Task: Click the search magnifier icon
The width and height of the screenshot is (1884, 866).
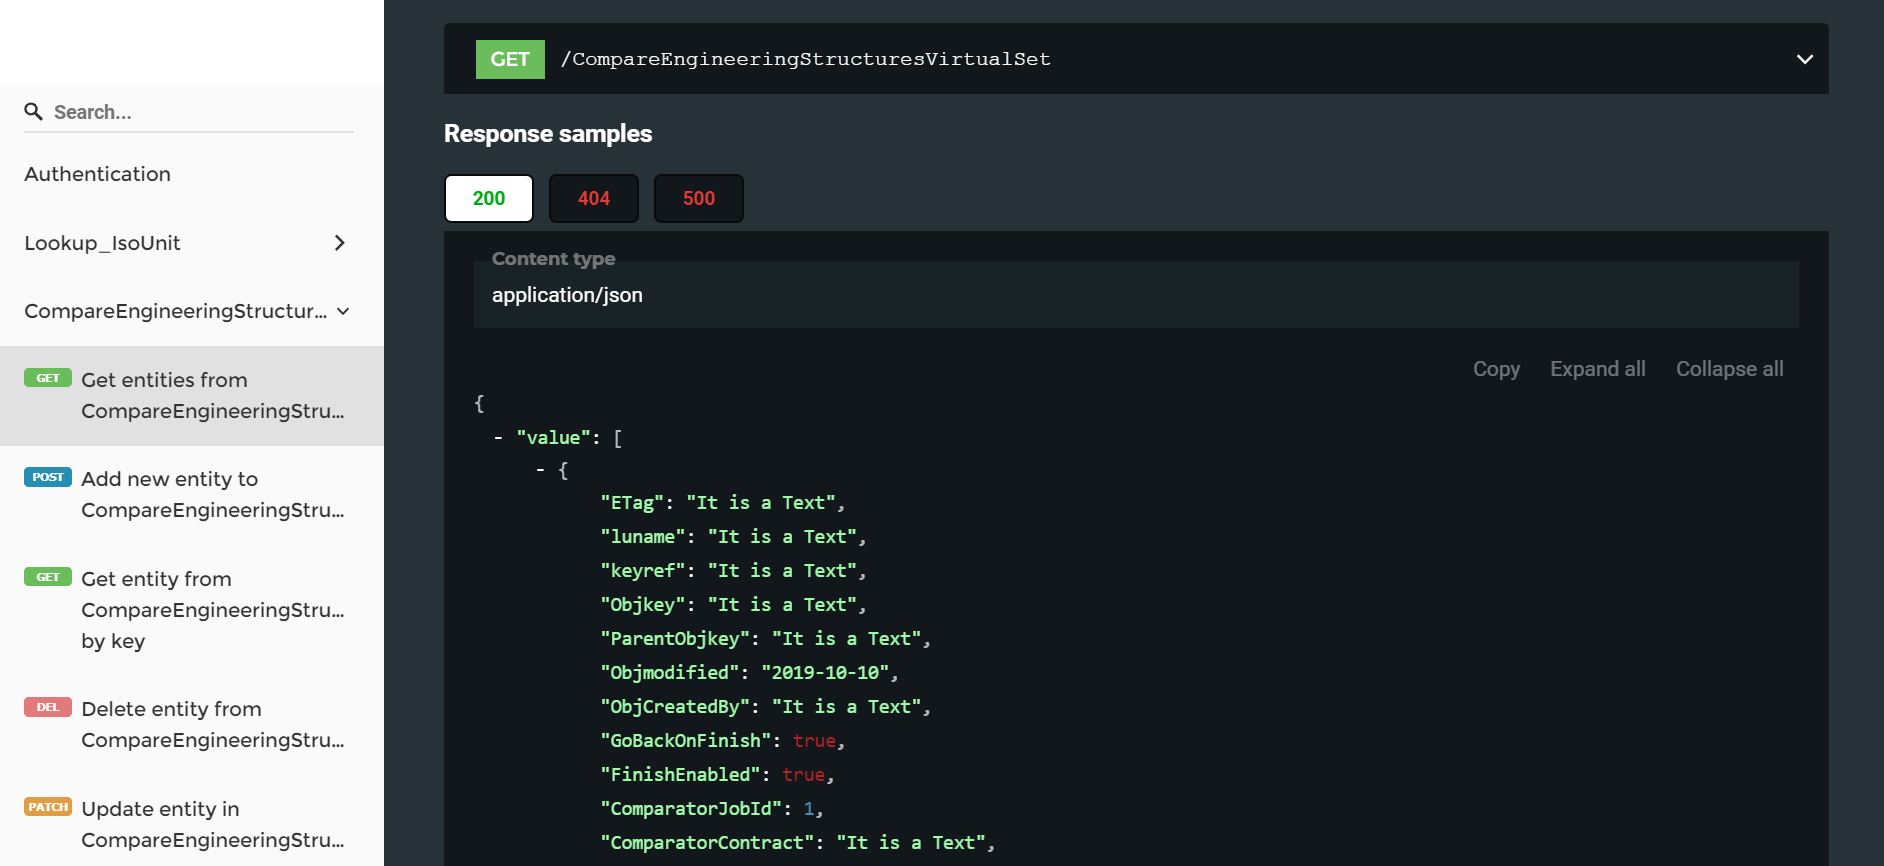Action: (33, 111)
